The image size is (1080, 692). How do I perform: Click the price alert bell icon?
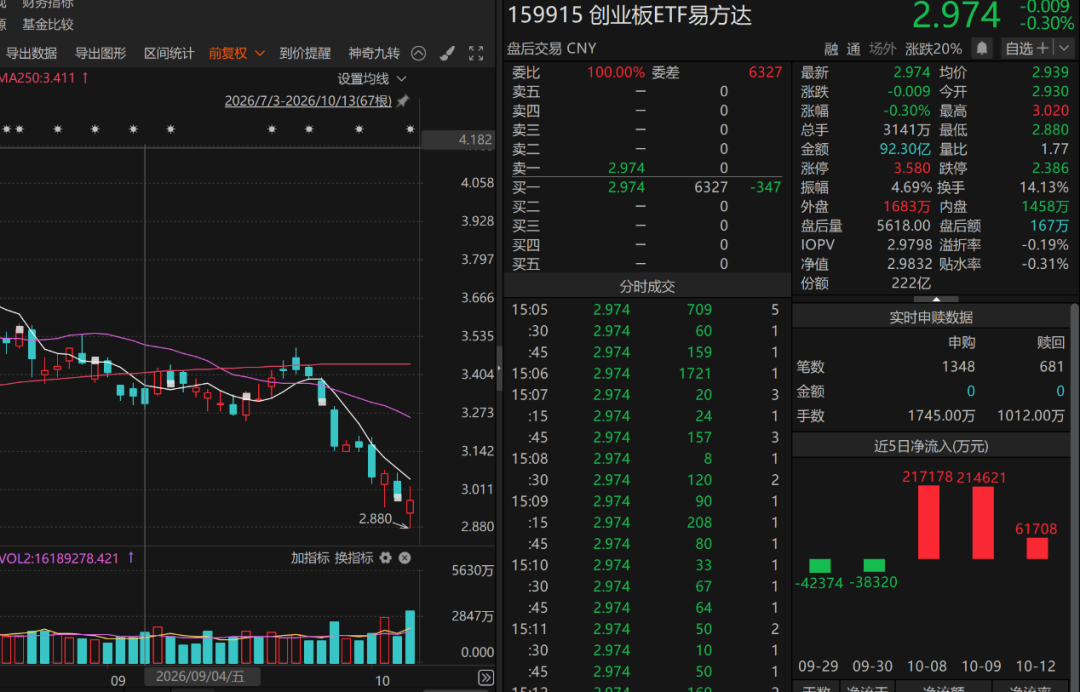click(982, 48)
